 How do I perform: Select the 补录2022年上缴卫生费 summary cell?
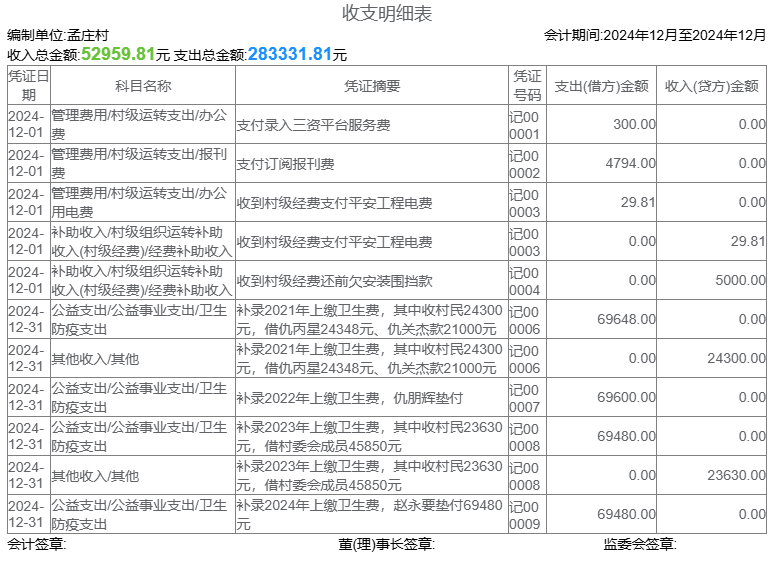pyautogui.click(x=350, y=398)
